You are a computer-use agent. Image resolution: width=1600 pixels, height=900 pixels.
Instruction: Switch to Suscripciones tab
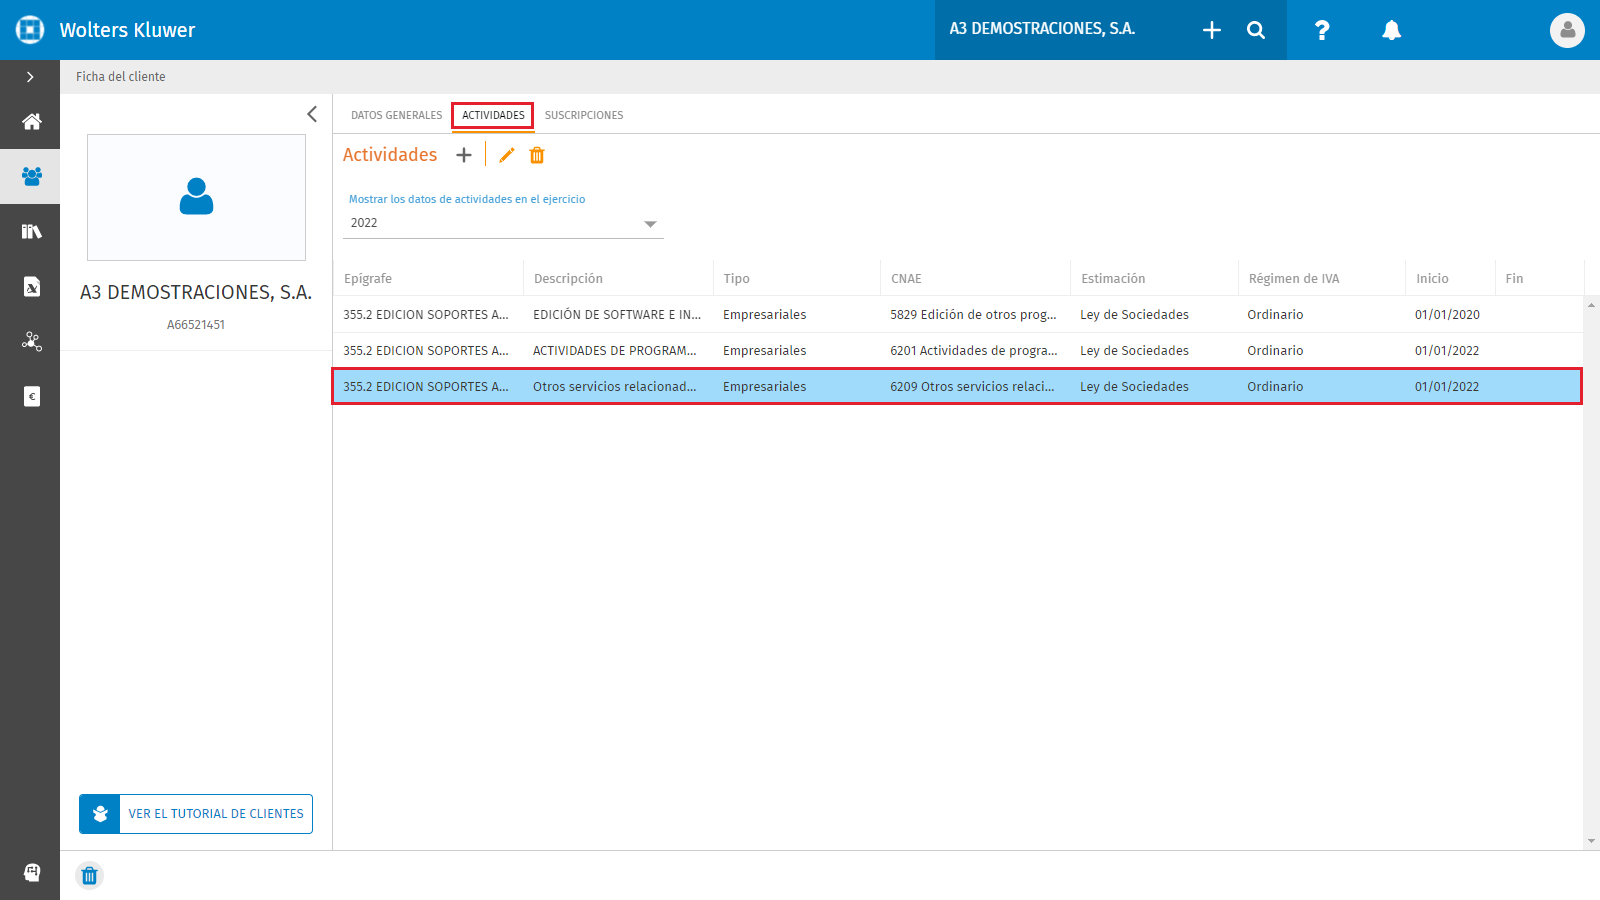click(584, 115)
